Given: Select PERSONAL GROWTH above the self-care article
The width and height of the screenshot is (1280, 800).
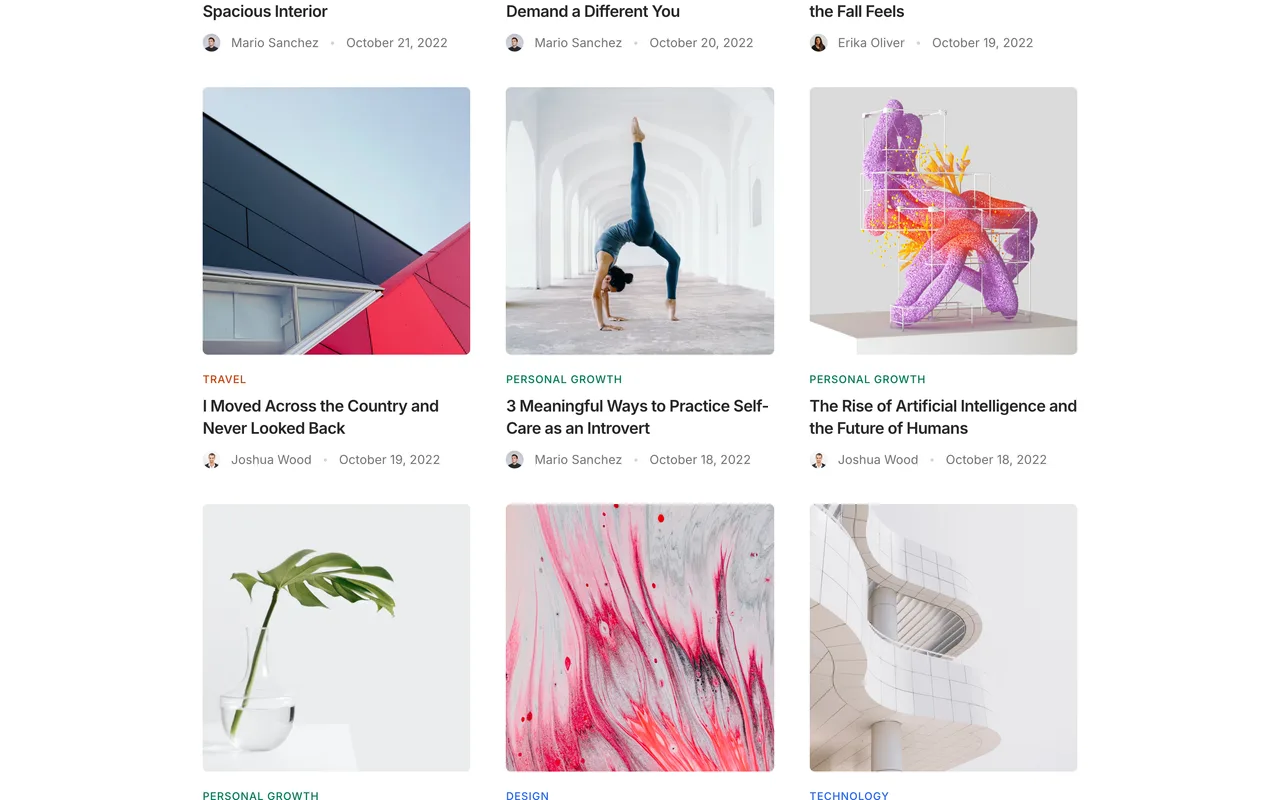Looking at the screenshot, I should [564, 380].
